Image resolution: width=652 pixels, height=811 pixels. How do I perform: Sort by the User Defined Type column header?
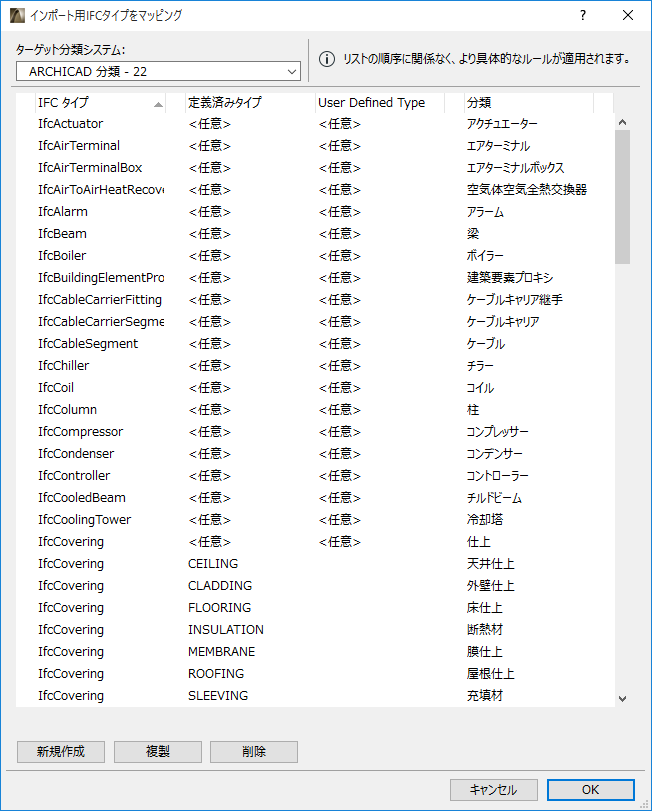click(380, 102)
